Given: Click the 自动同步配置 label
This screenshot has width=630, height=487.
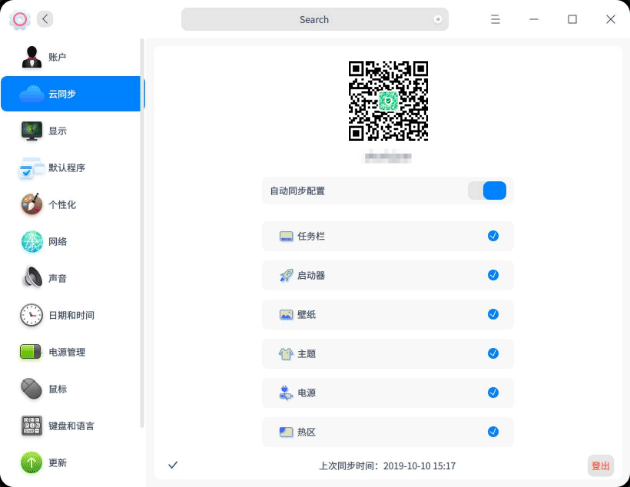Looking at the screenshot, I should click(297, 191).
